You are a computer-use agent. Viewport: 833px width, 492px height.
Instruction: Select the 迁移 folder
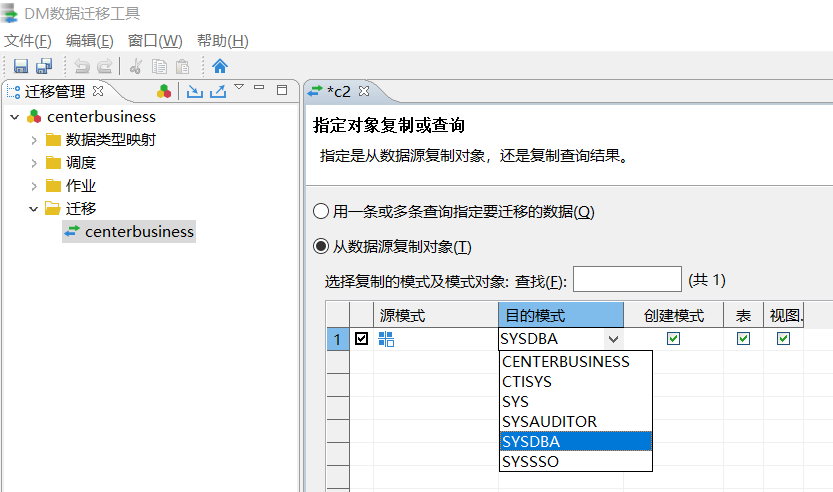point(81,208)
